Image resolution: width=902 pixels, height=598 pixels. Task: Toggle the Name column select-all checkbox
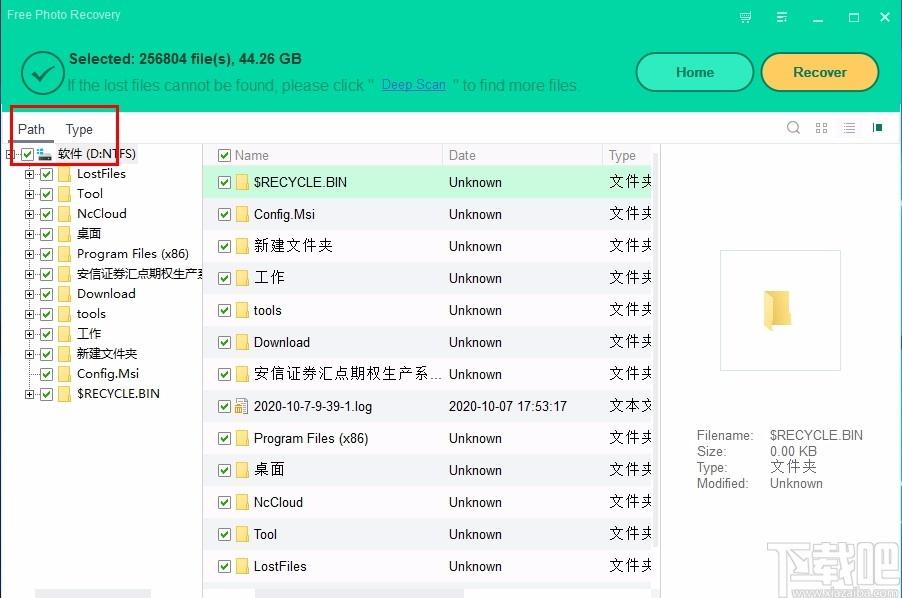click(x=224, y=156)
